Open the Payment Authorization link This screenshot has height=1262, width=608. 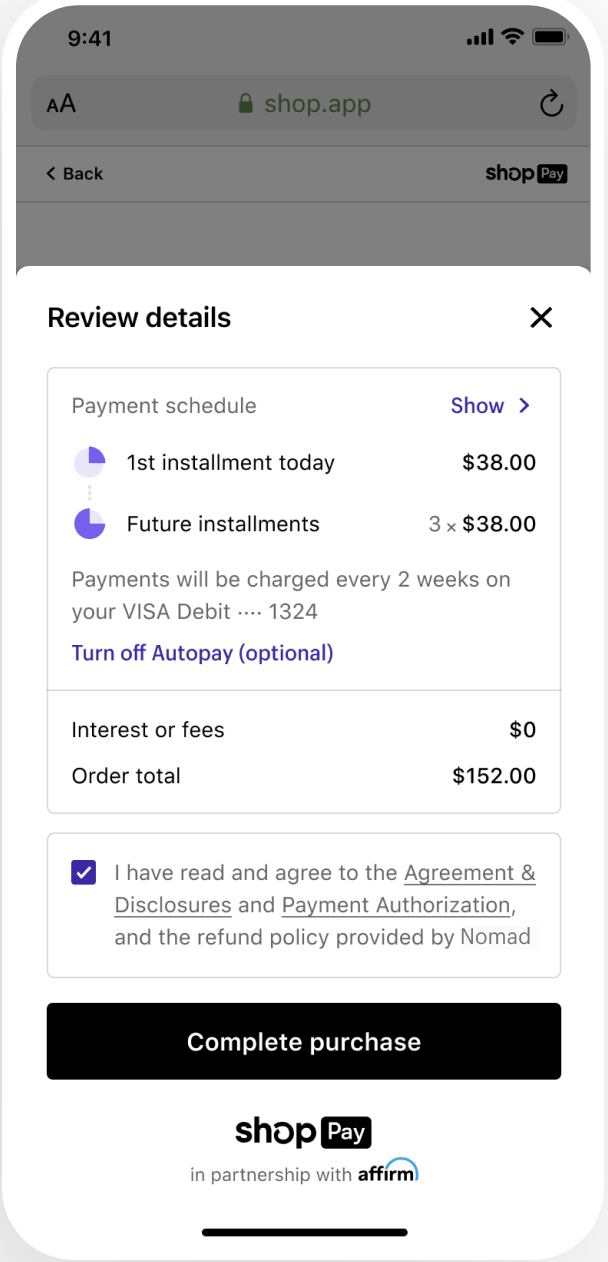pyautogui.click(x=396, y=905)
